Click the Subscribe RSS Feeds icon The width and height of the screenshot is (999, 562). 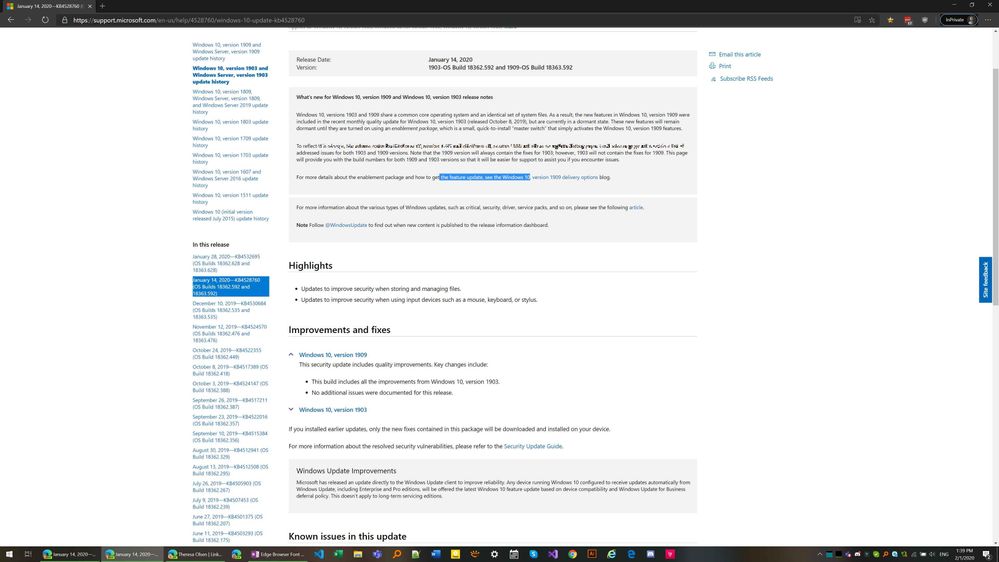713,79
